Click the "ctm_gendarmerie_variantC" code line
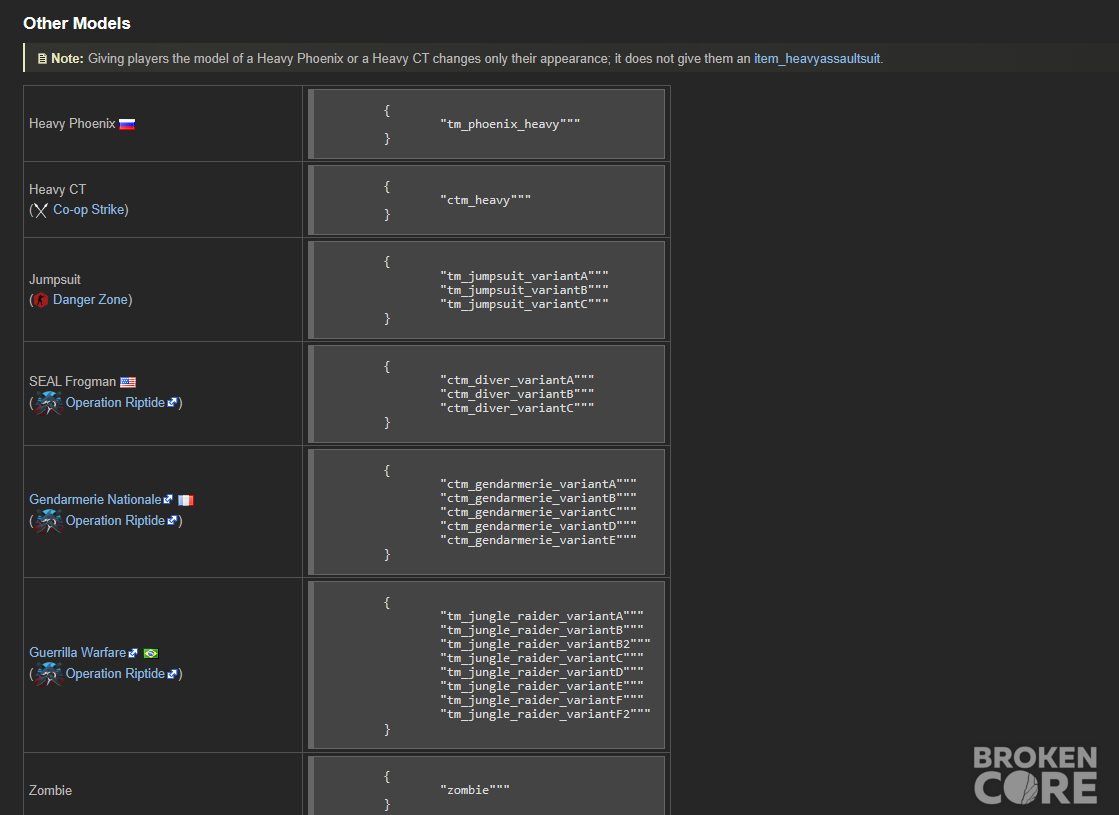 pyautogui.click(x=539, y=512)
